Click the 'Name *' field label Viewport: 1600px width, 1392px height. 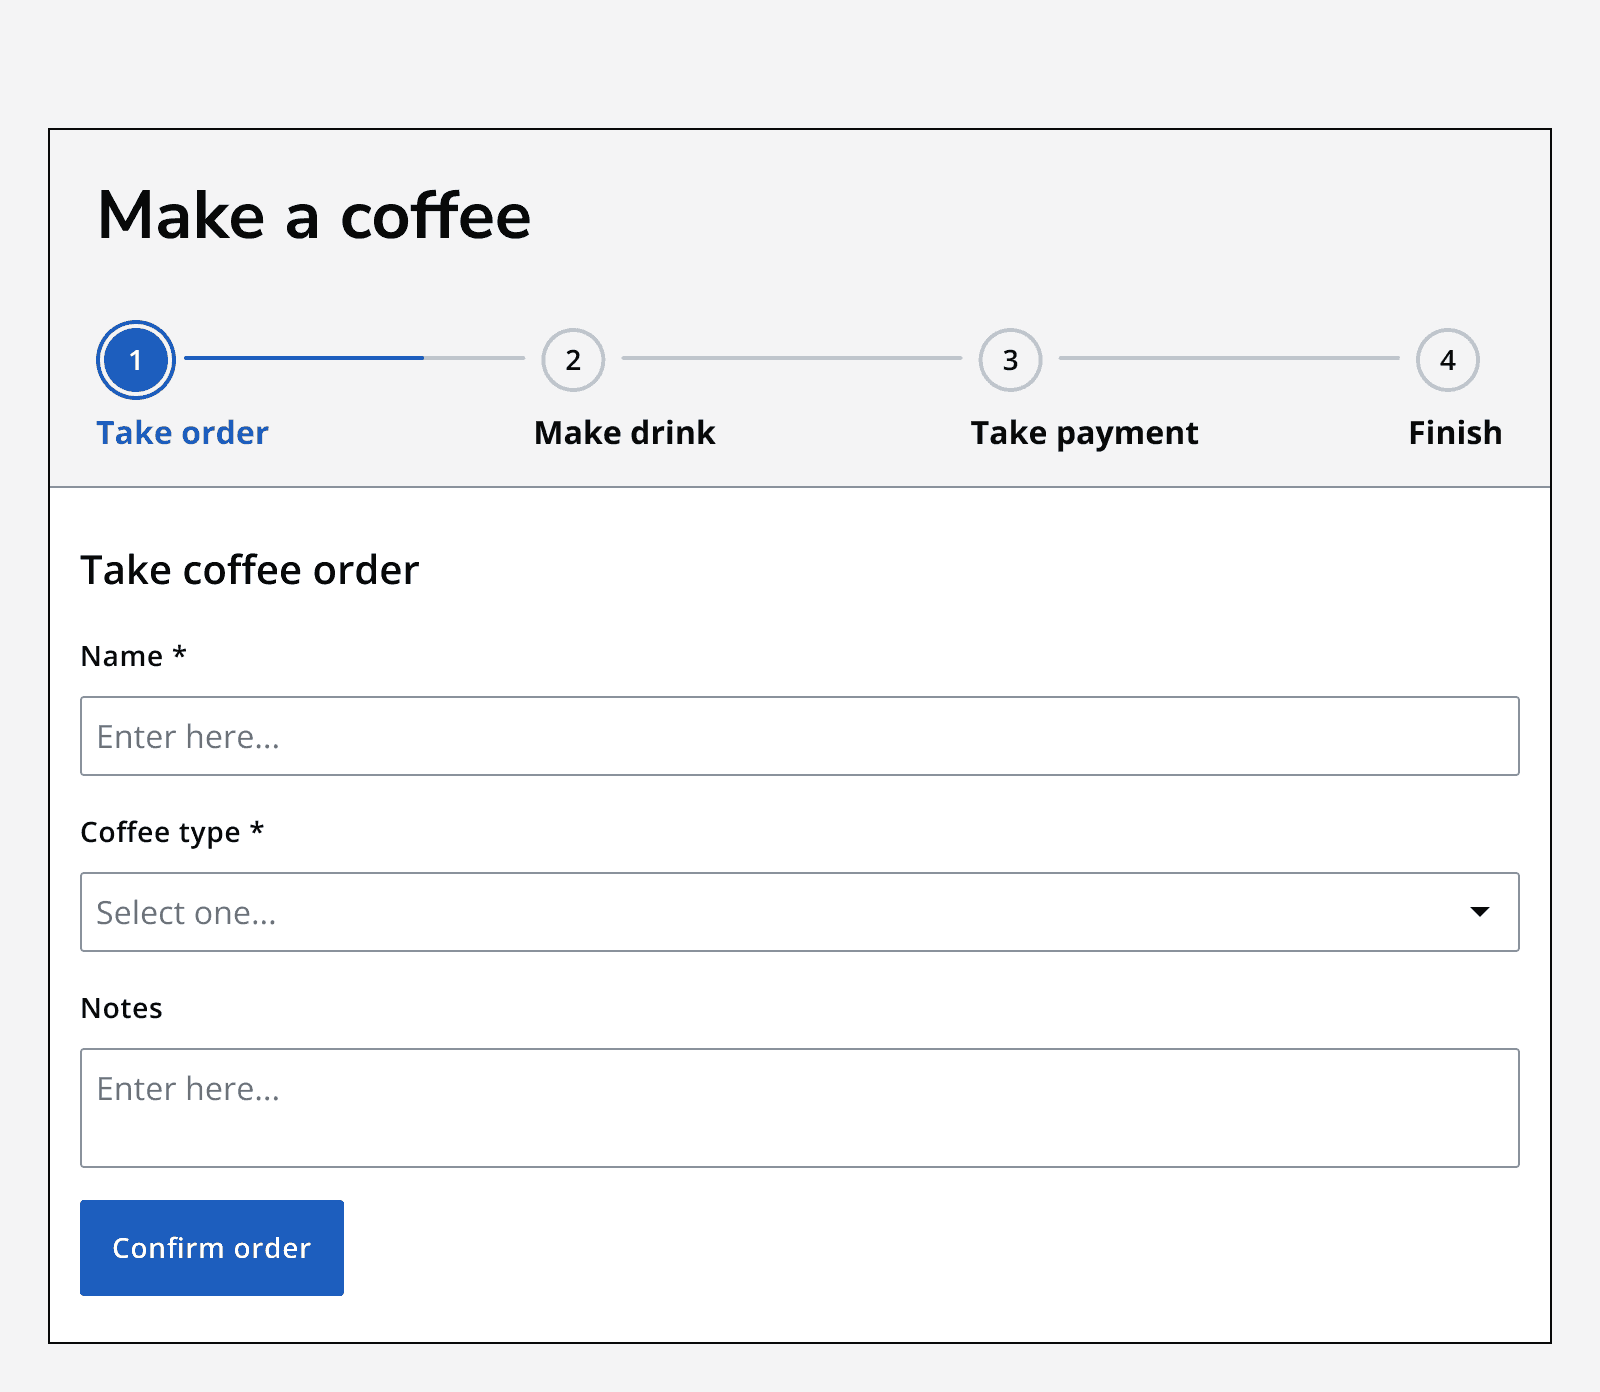tap(134, 656)
